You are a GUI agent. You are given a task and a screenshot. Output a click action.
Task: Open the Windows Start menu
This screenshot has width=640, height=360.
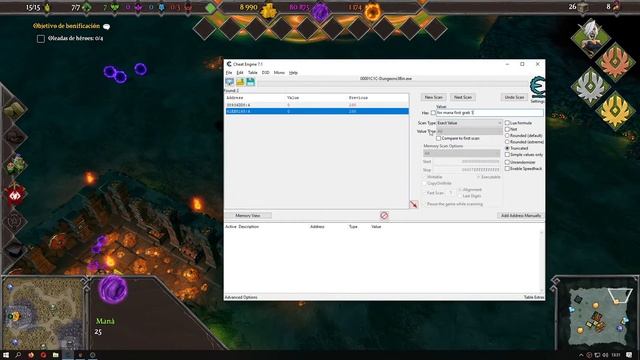[6, 355]
